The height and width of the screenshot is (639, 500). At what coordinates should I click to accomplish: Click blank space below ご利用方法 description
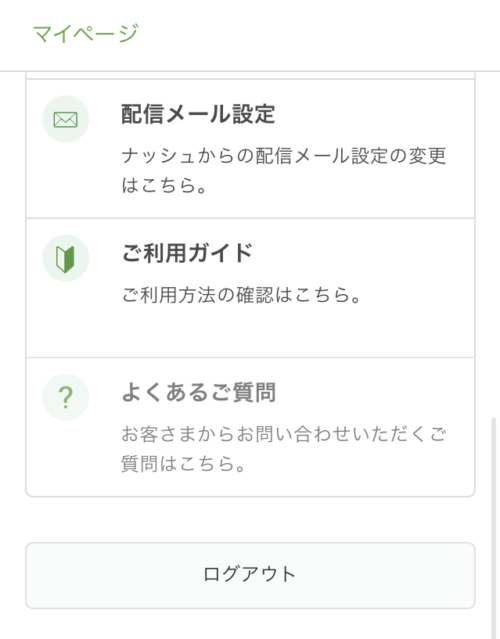250,331
